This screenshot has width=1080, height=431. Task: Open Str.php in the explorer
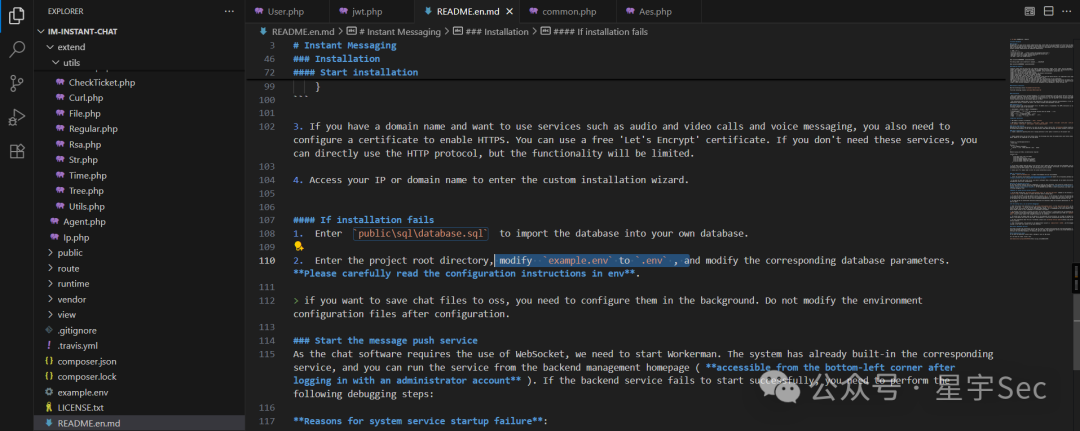click(x=83, y=160)
